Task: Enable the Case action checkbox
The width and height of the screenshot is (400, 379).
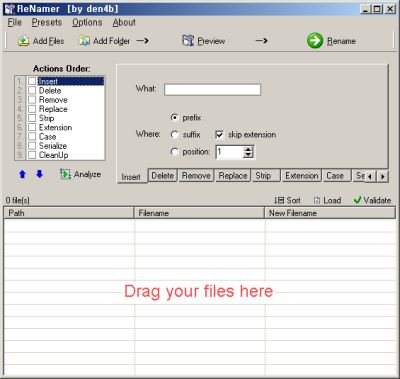Action: click(32, 136)
